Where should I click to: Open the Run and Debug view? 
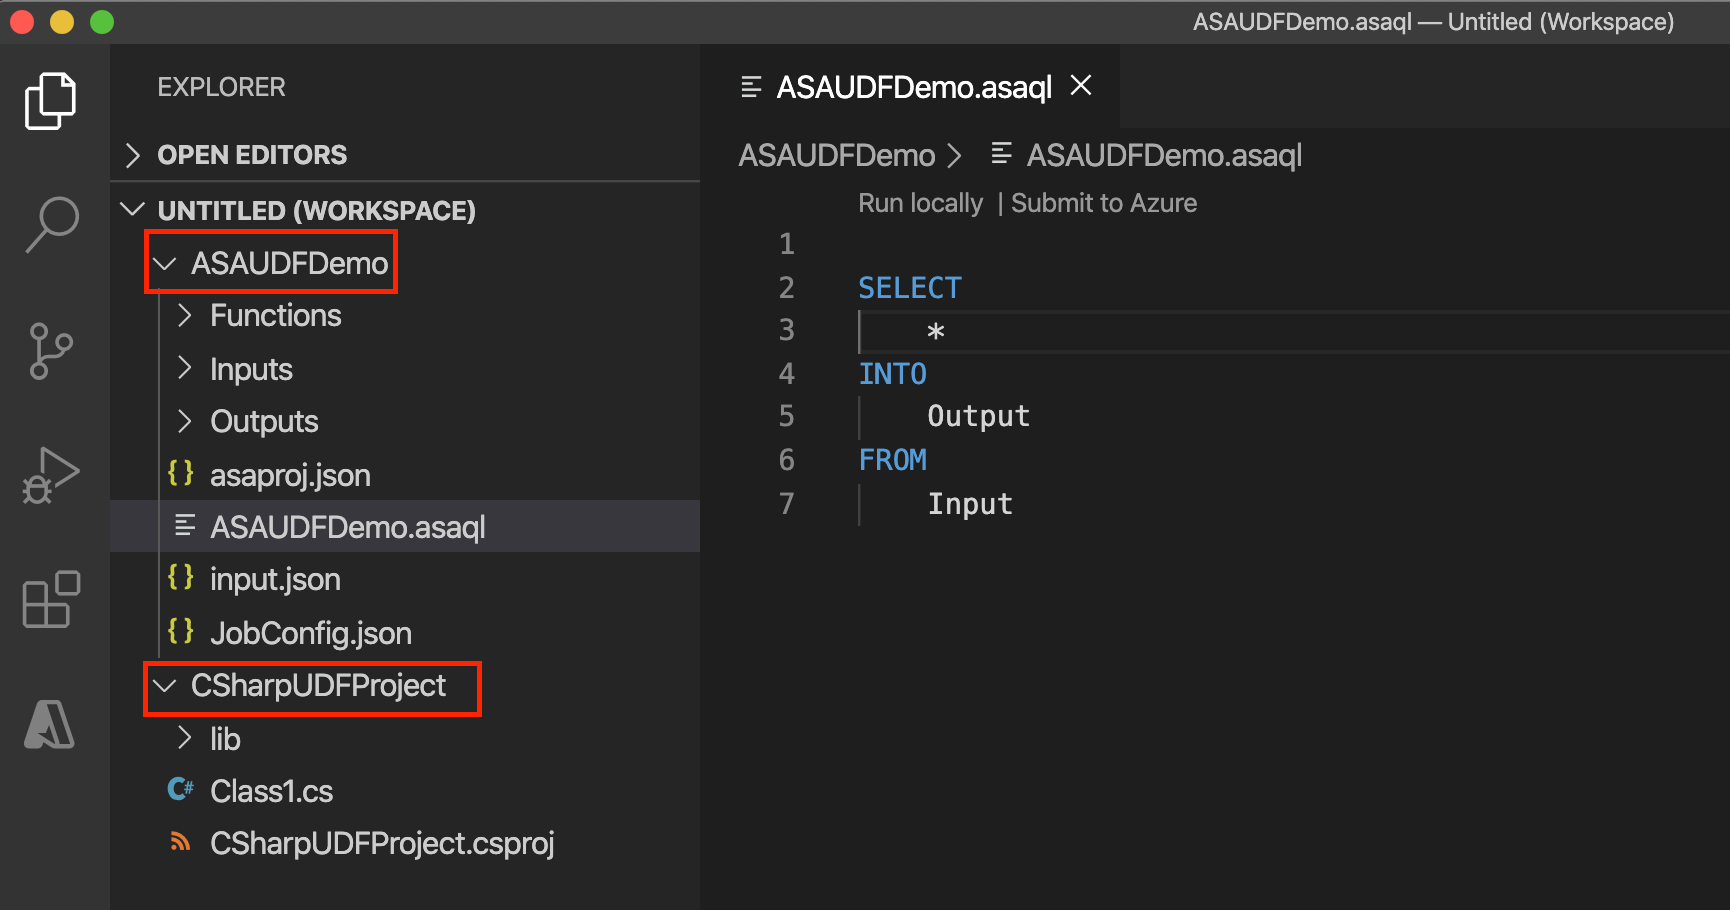click(50, 475)
